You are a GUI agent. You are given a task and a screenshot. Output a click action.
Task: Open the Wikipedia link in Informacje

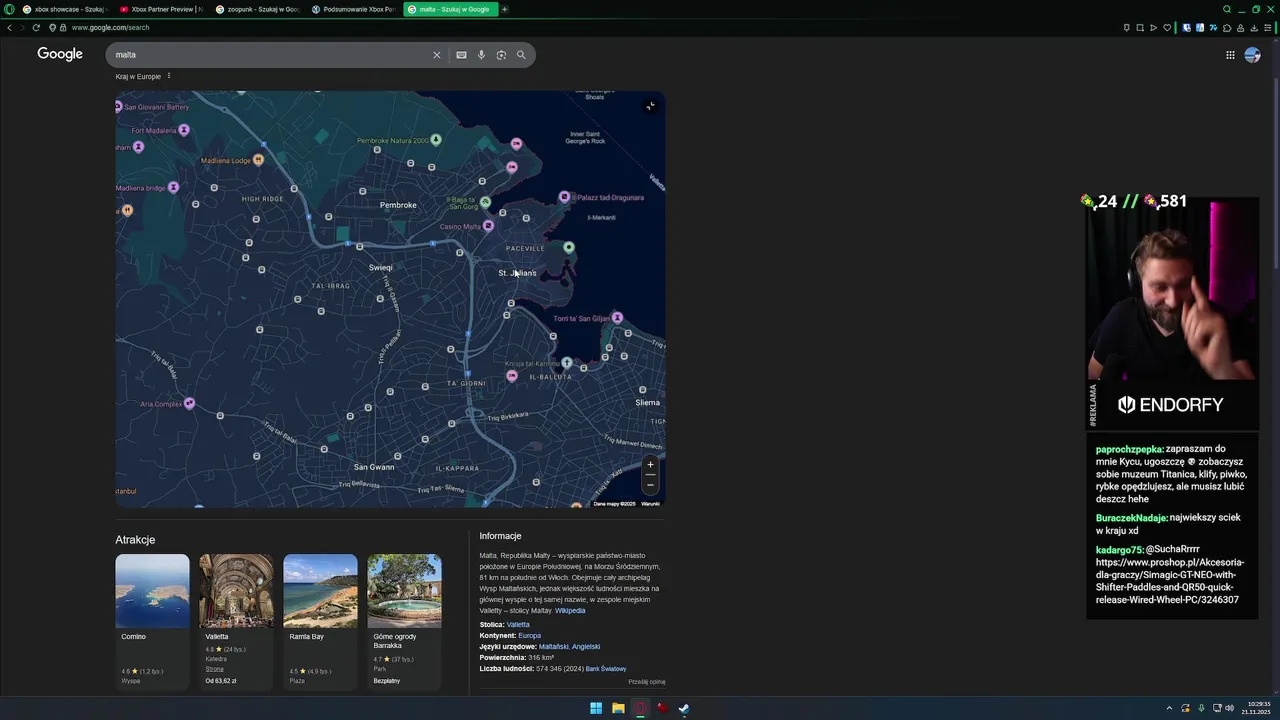pyautogui.click(x=570, y=610)
